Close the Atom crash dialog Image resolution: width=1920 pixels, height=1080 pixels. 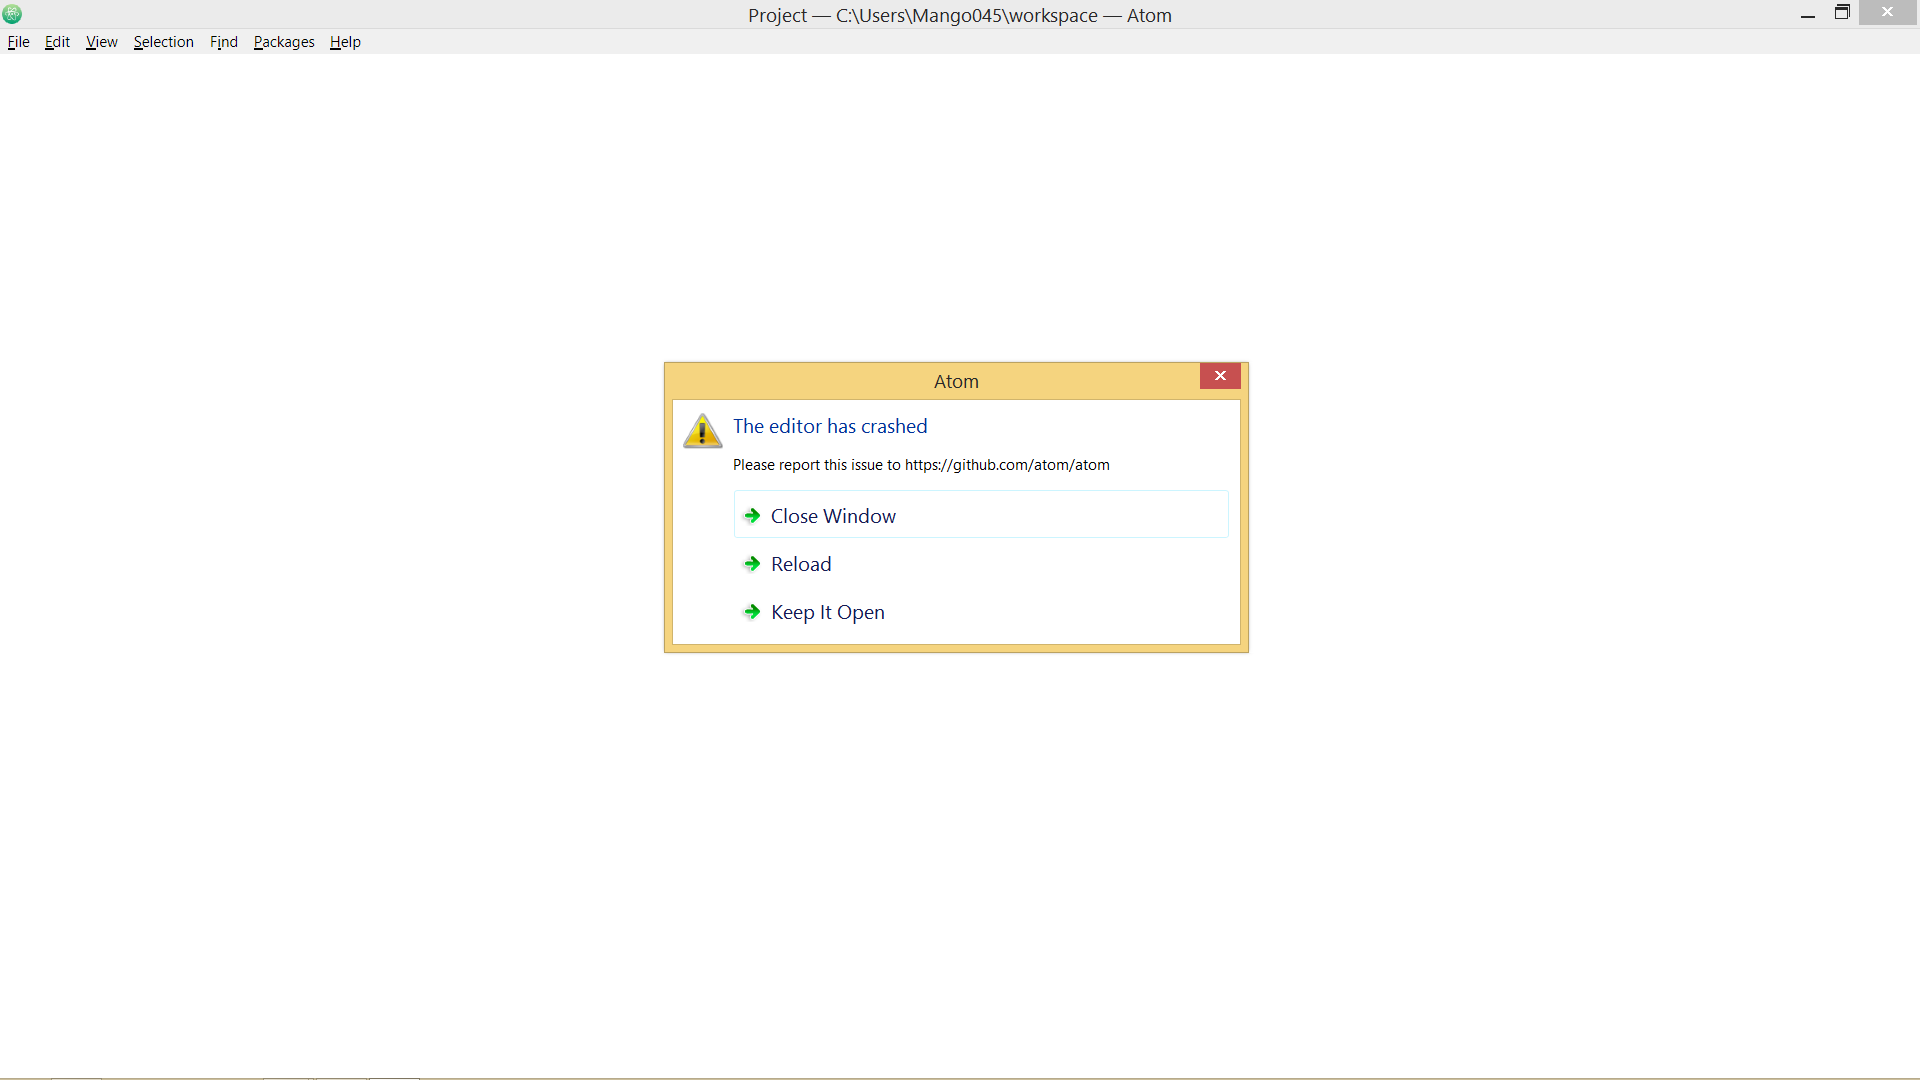coord(1220,376)
